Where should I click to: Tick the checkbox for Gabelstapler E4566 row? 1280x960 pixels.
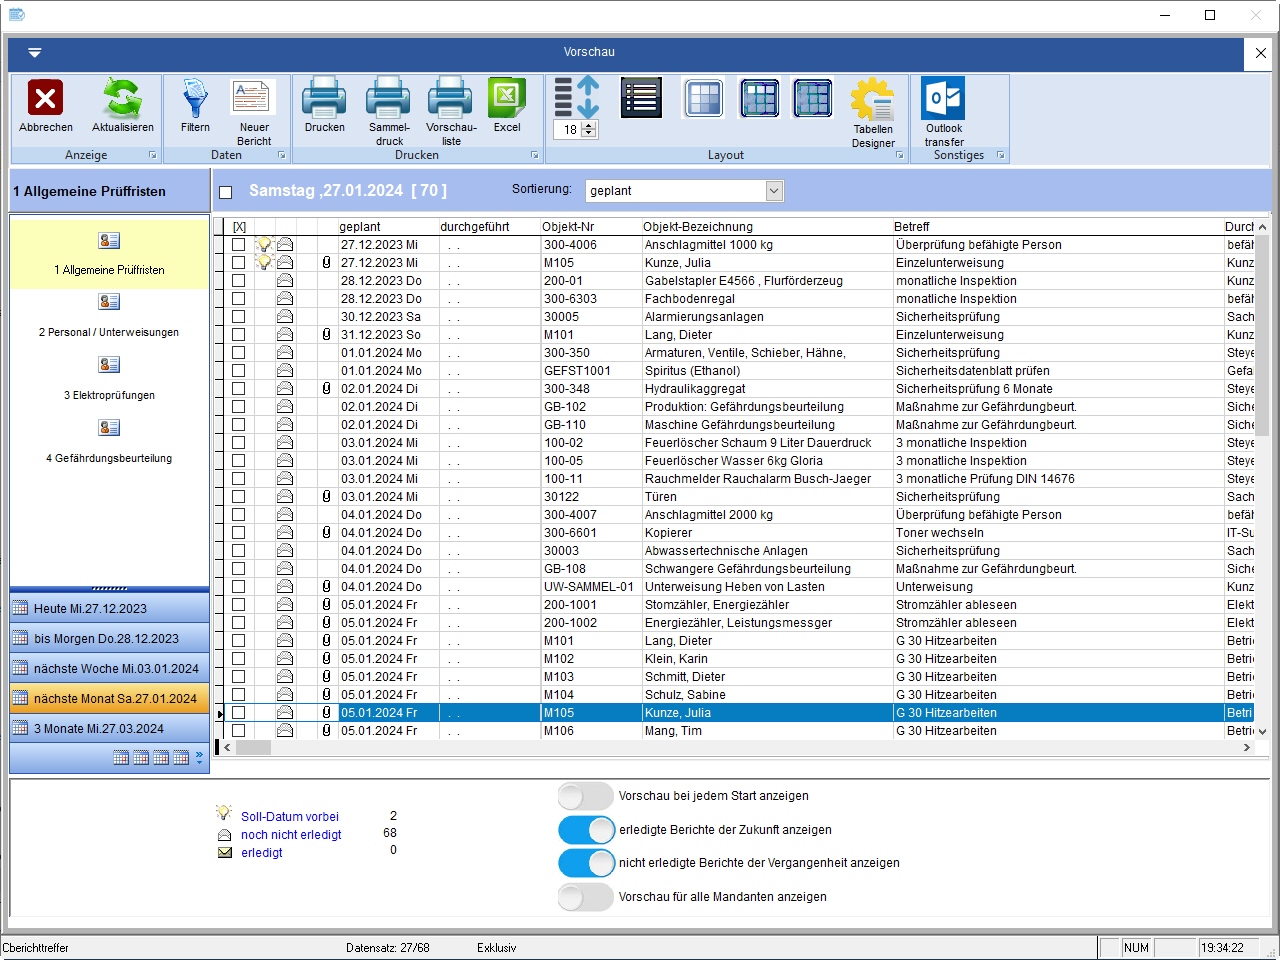238,281
